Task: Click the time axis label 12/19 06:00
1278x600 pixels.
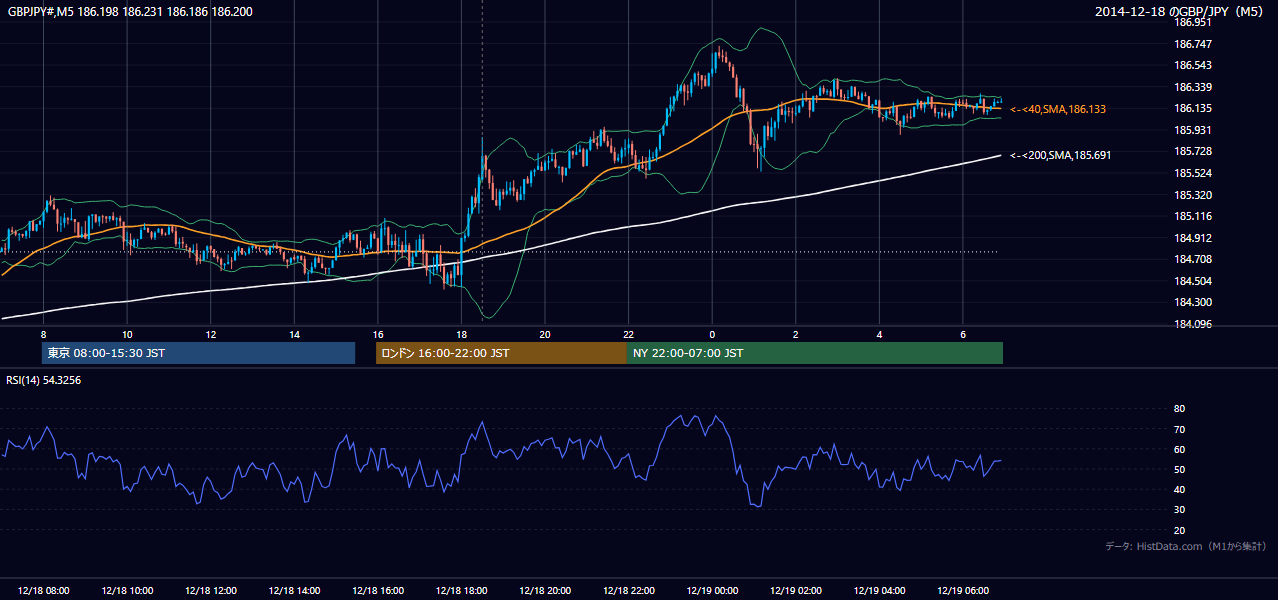Action: (x=963, y=591)
